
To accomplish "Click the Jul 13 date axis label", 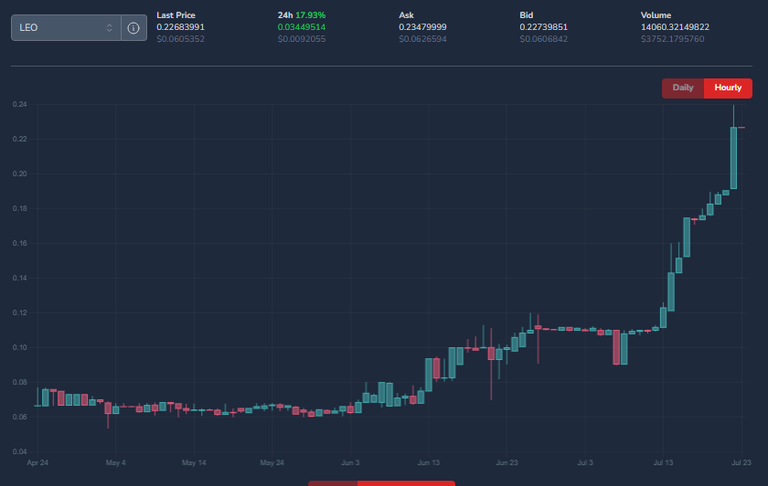I will point(663,462).
